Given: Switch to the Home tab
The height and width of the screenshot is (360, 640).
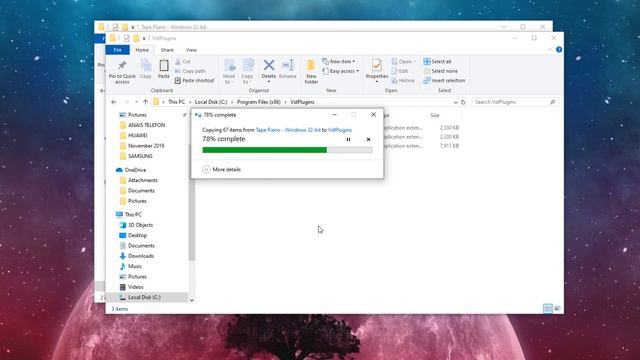Looking at the screenshot, I should [142, 50].
